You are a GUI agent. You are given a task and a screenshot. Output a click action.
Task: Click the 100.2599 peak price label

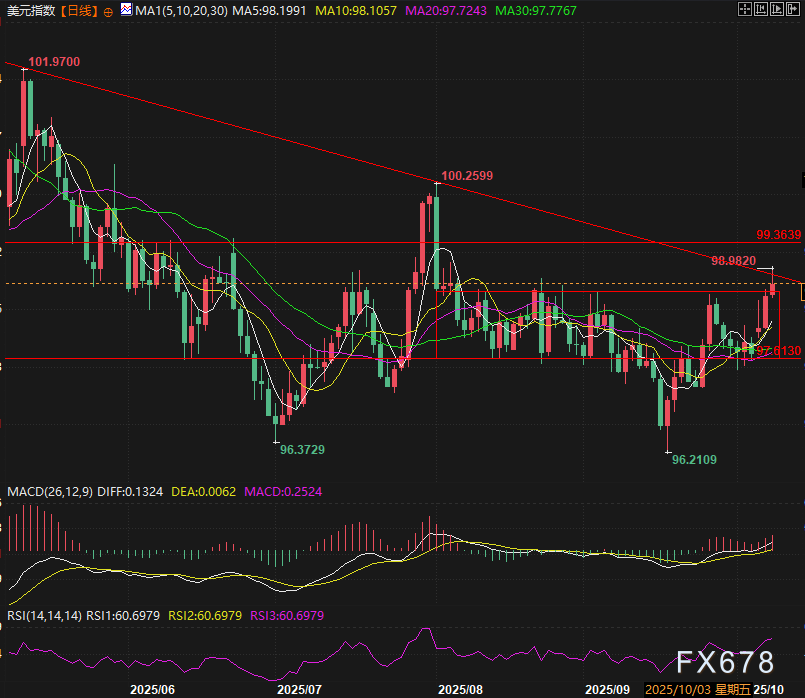coord(467,176)
